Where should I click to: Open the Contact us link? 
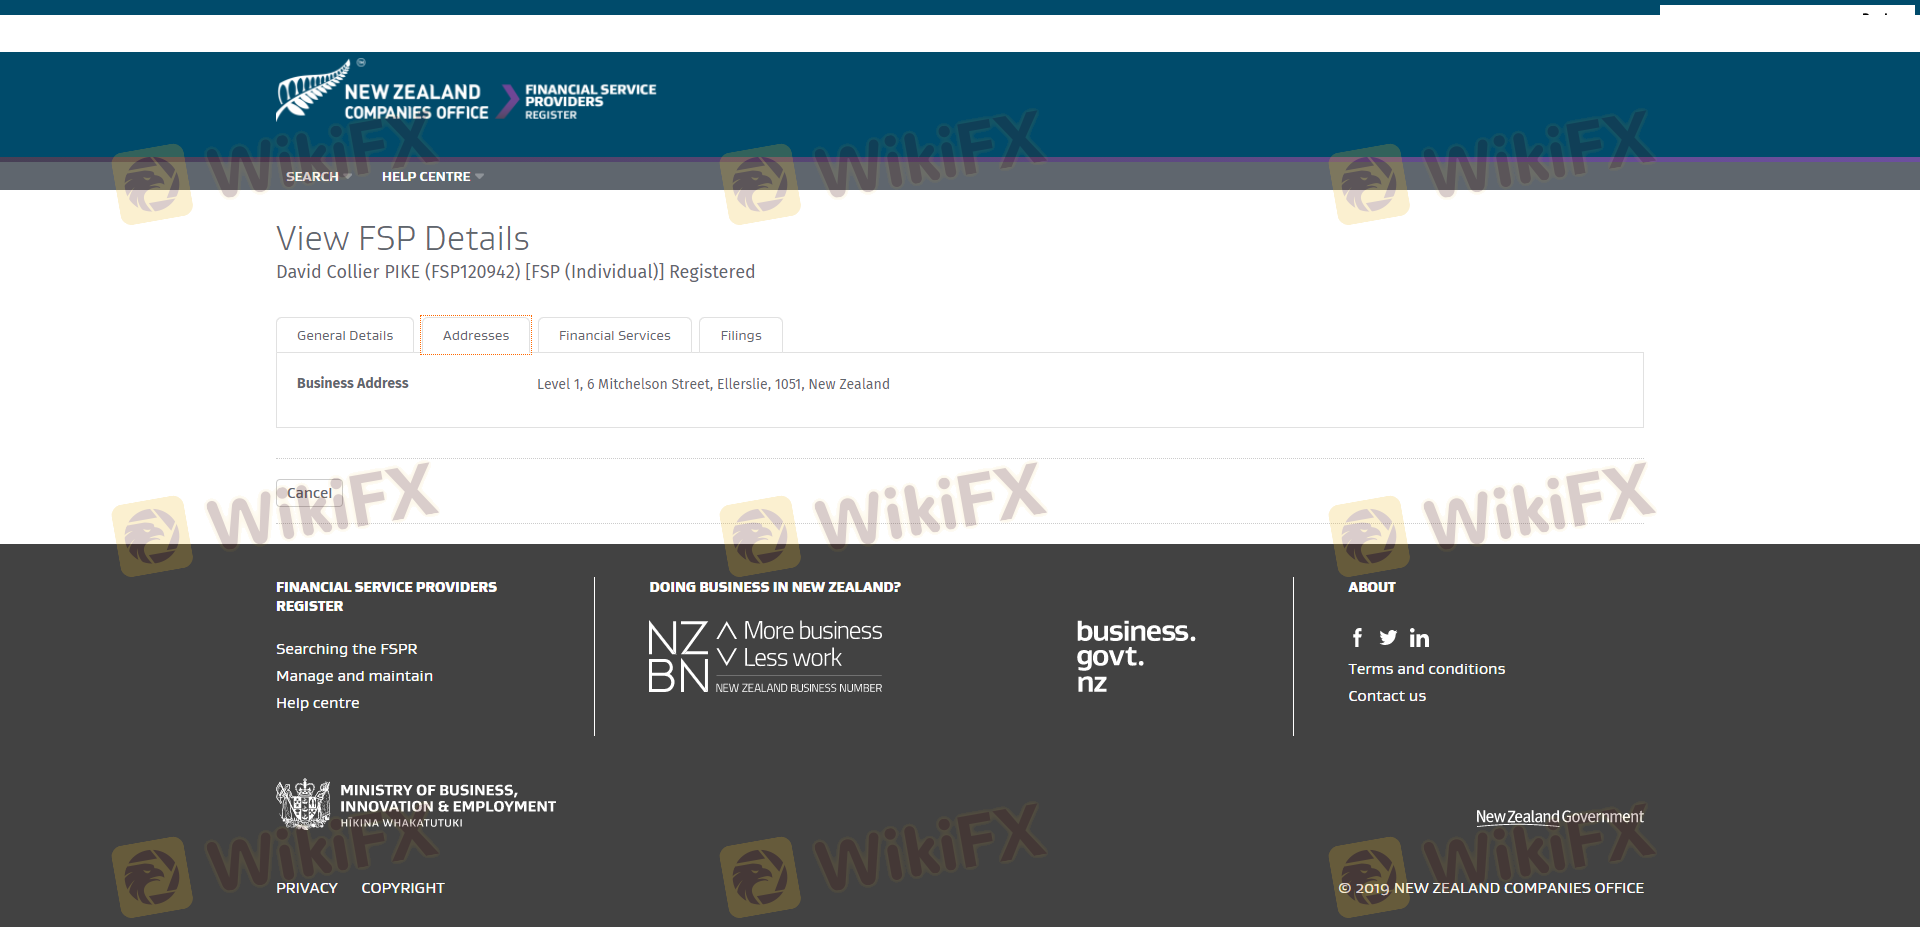(x=1386, y=696)
